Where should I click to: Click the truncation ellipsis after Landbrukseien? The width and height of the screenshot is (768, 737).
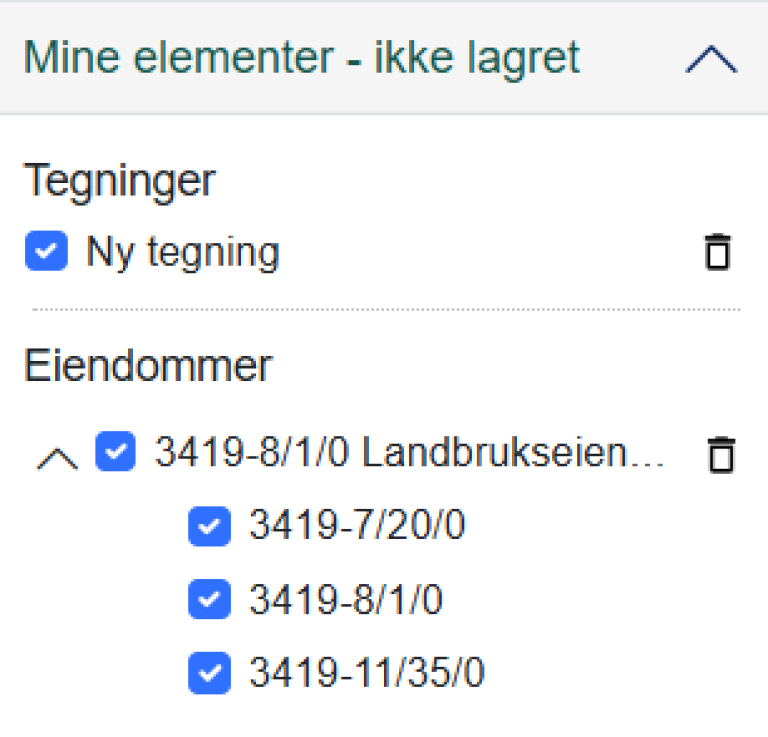click(653, 460)
